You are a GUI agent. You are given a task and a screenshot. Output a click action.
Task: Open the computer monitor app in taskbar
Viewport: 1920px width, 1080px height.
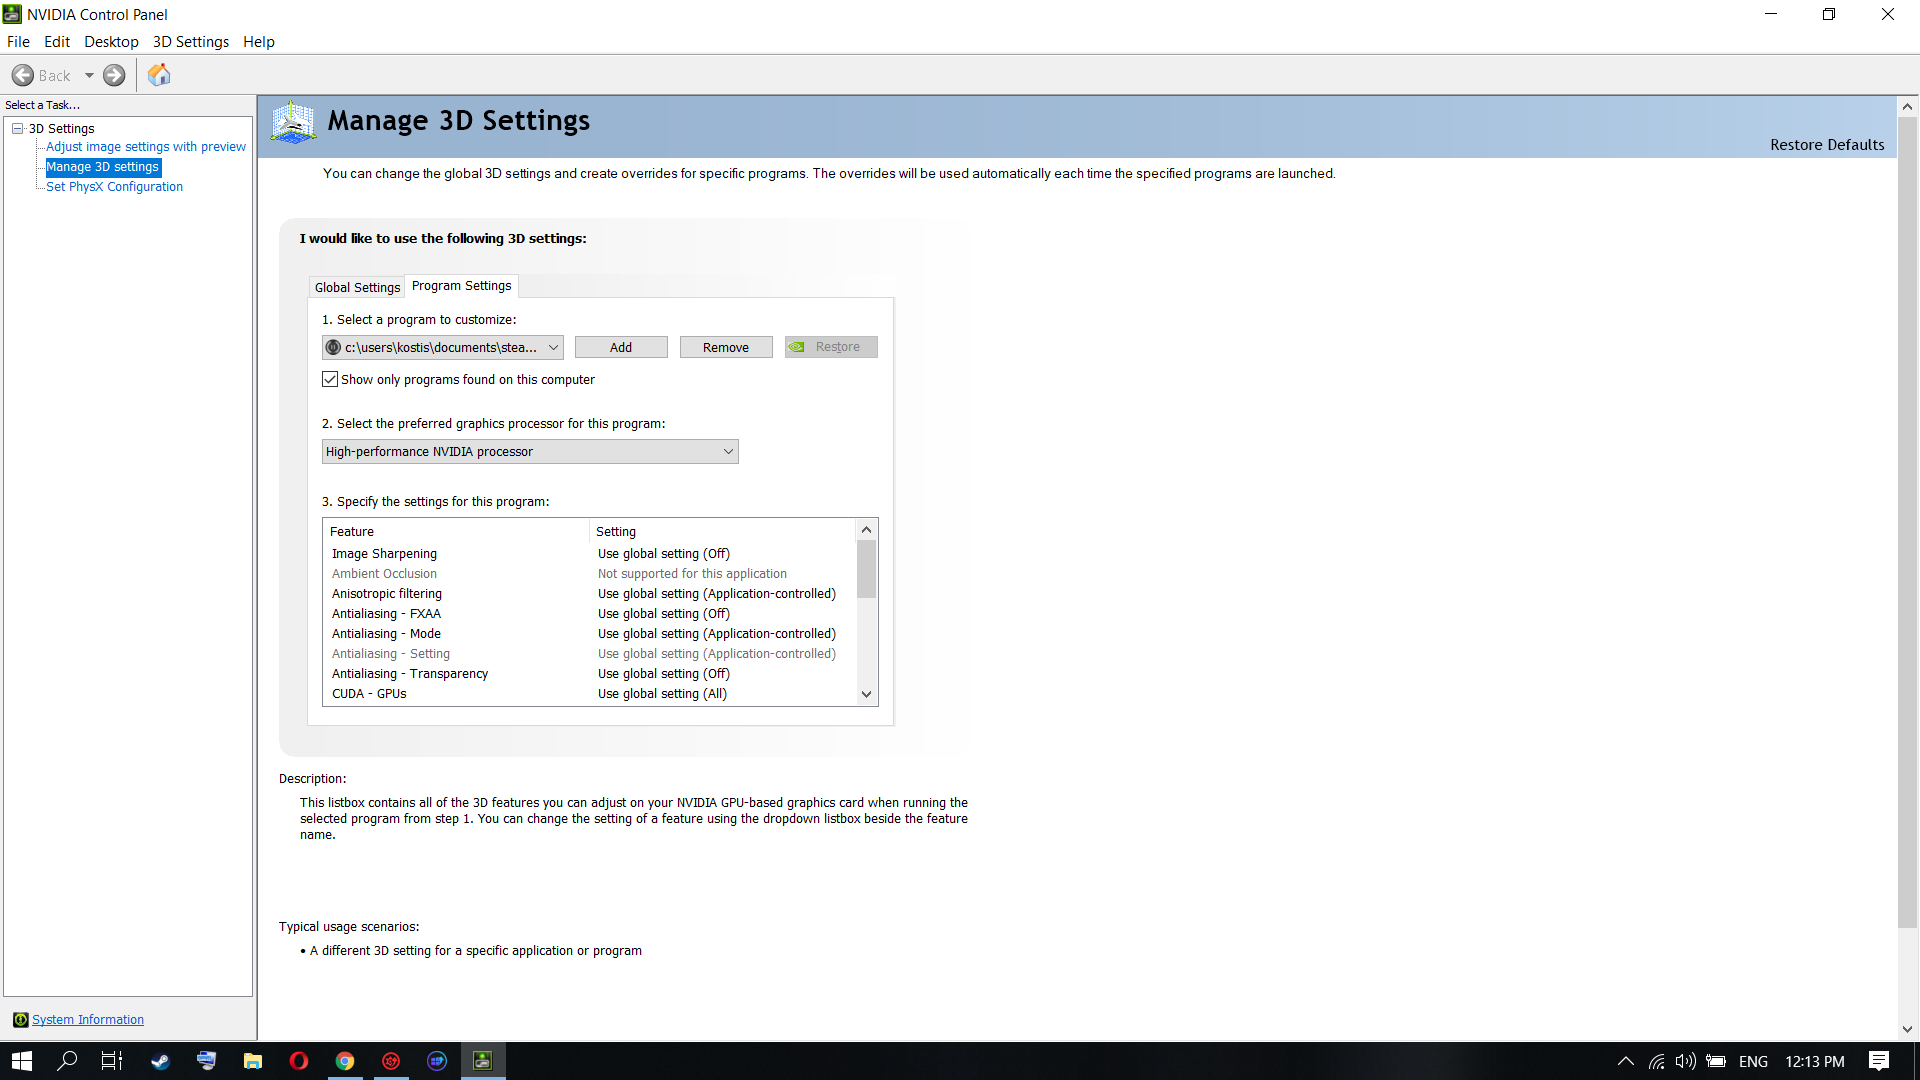point(206,1061)
